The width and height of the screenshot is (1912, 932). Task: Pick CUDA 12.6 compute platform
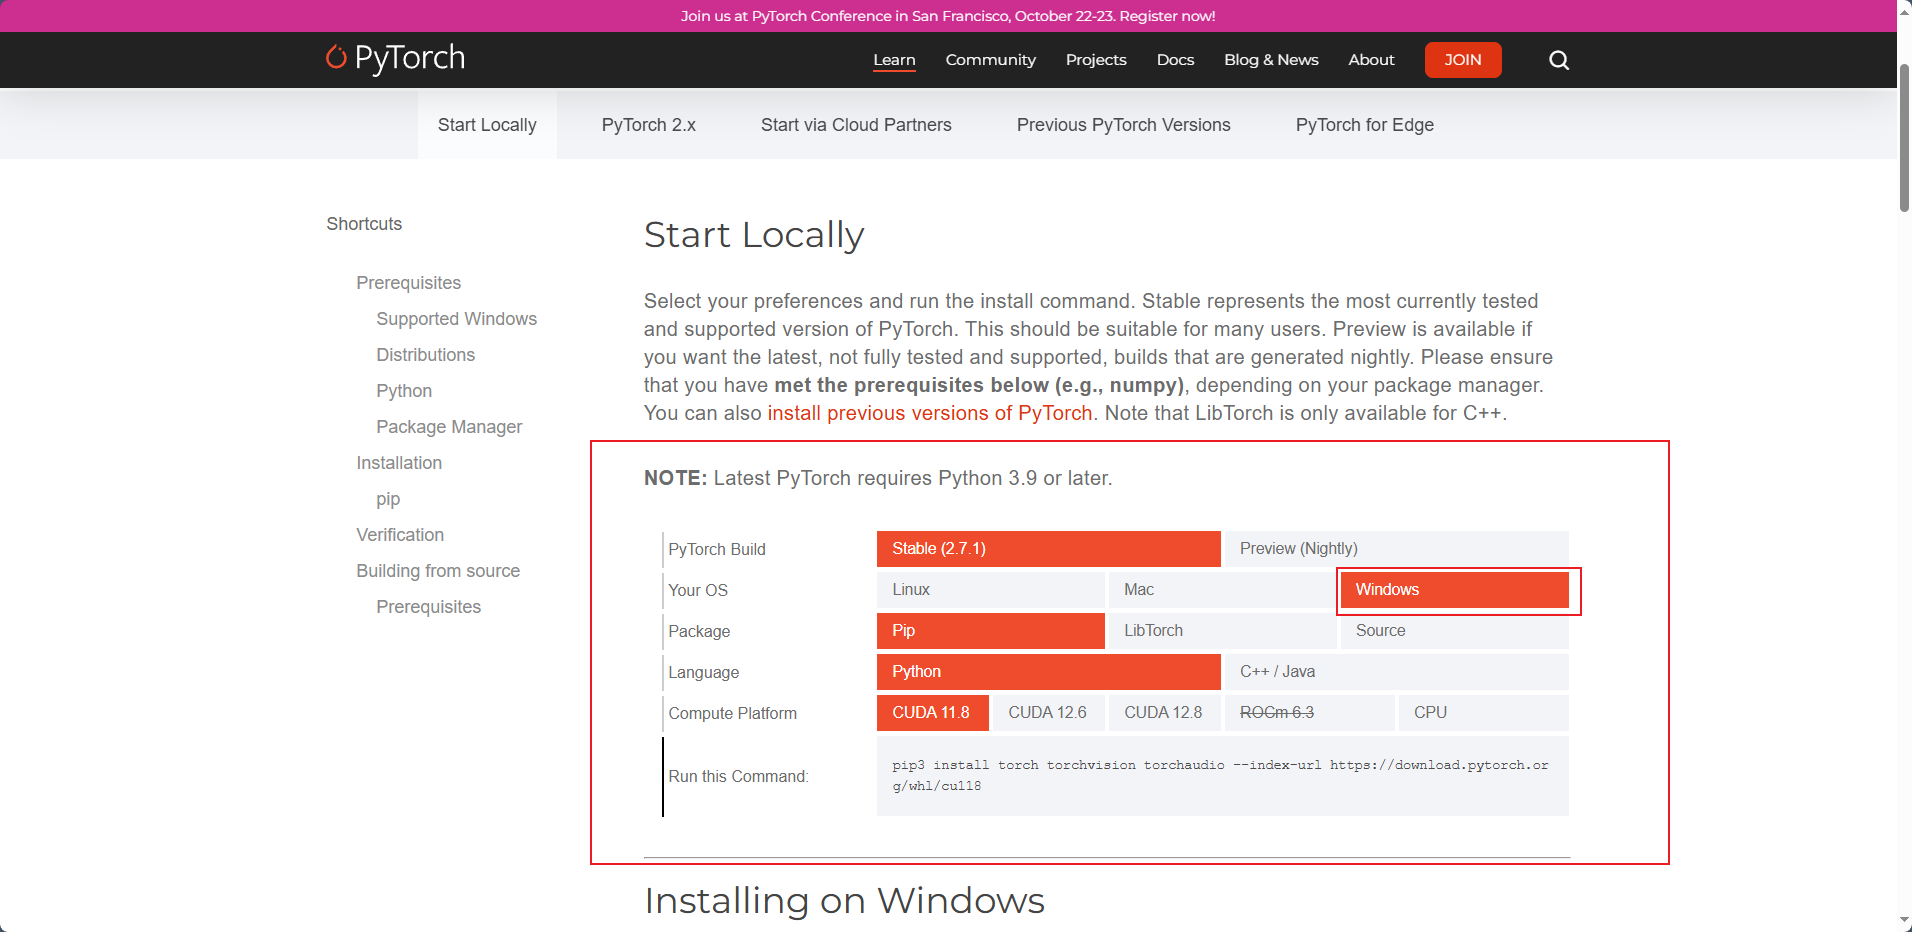point(1049,713)
